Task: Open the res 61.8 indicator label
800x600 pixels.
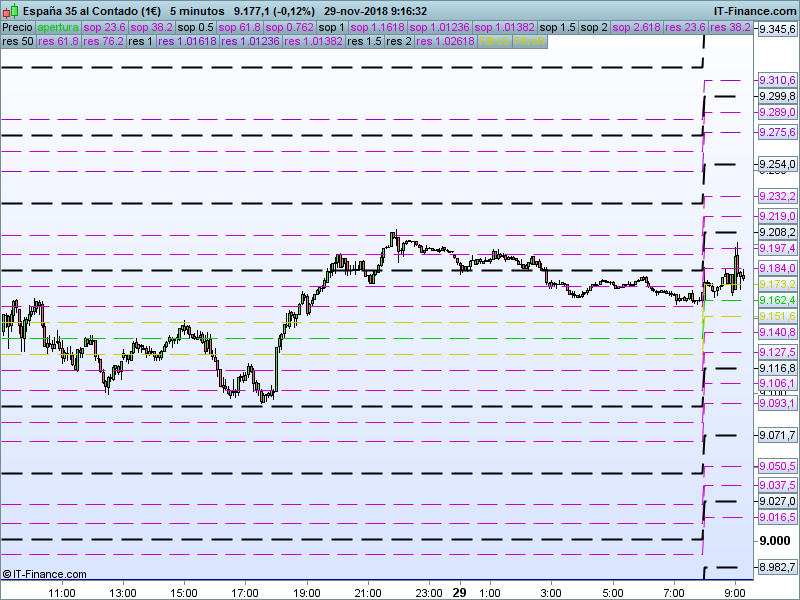Action: pos(58,41)
